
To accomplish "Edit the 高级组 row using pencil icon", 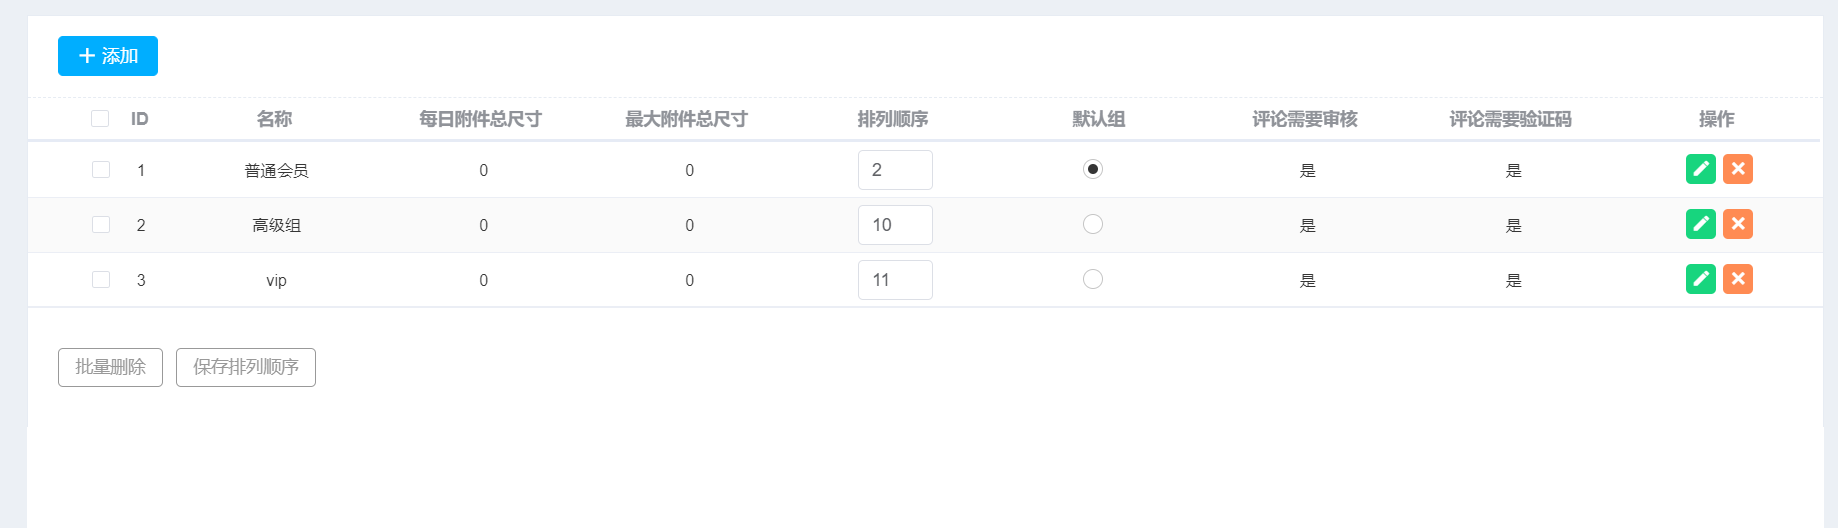I will [1700, 224].
